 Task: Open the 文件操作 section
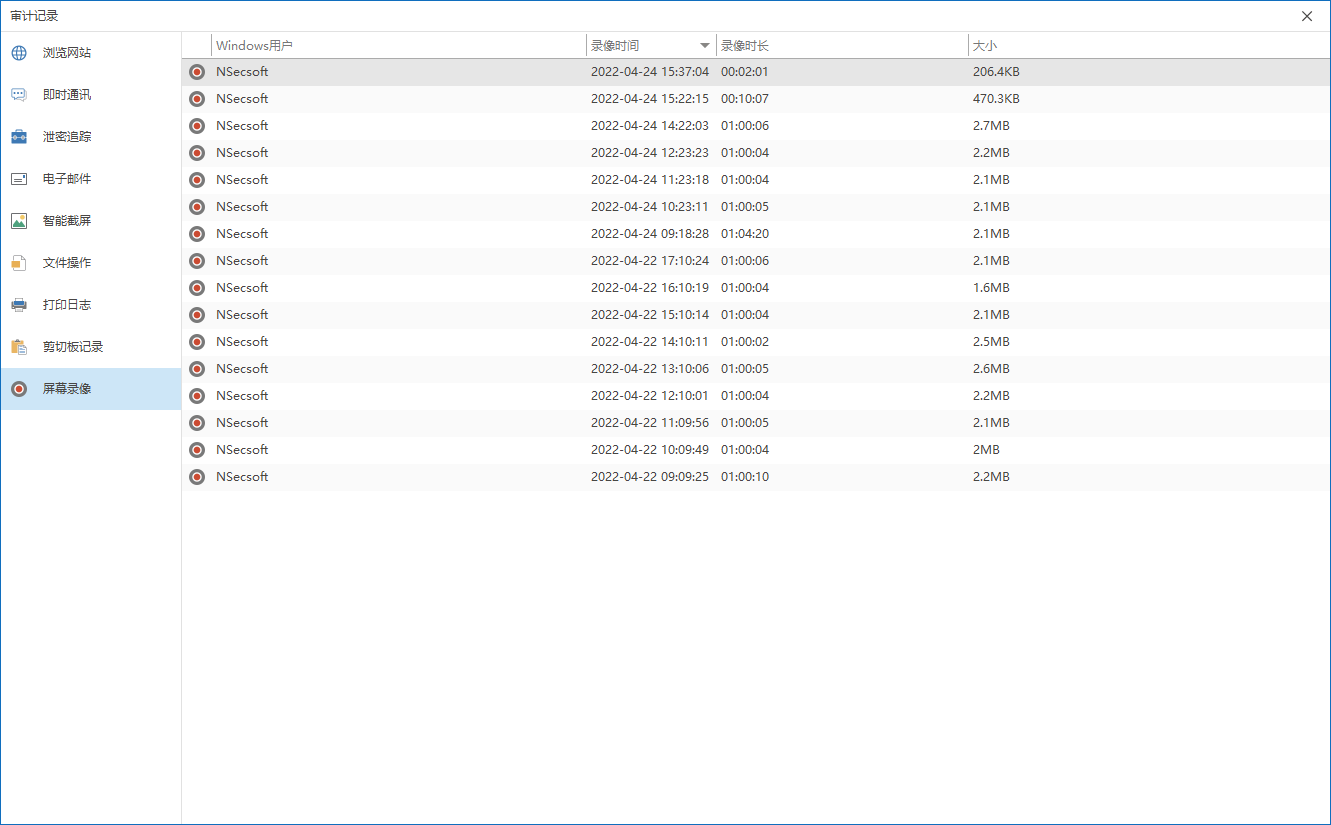click(91, 263)
